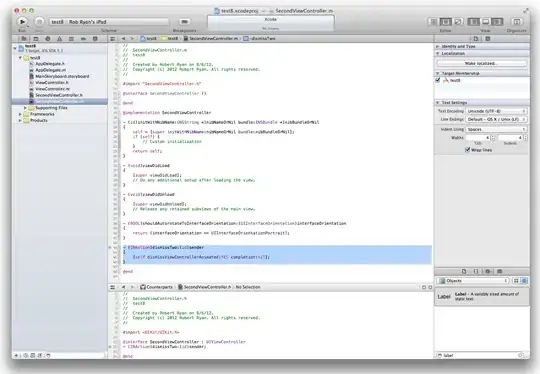
Task: Open the Text Encoding dropdown
Action: (x=496, y=111)
